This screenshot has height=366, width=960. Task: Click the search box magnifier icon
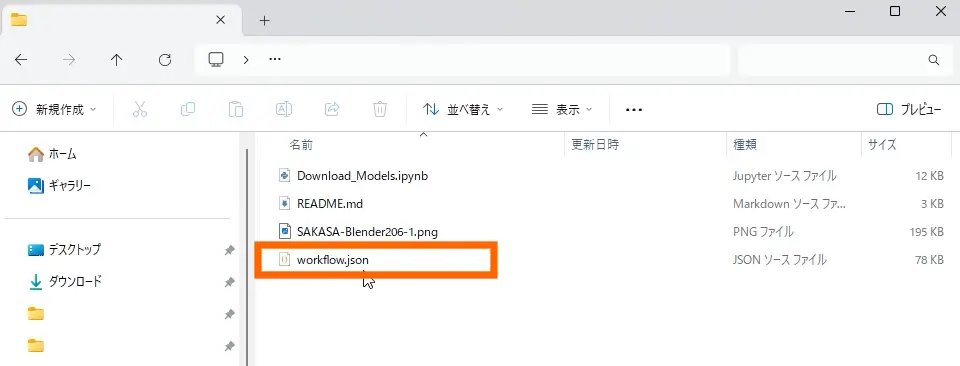pos(934,60)
